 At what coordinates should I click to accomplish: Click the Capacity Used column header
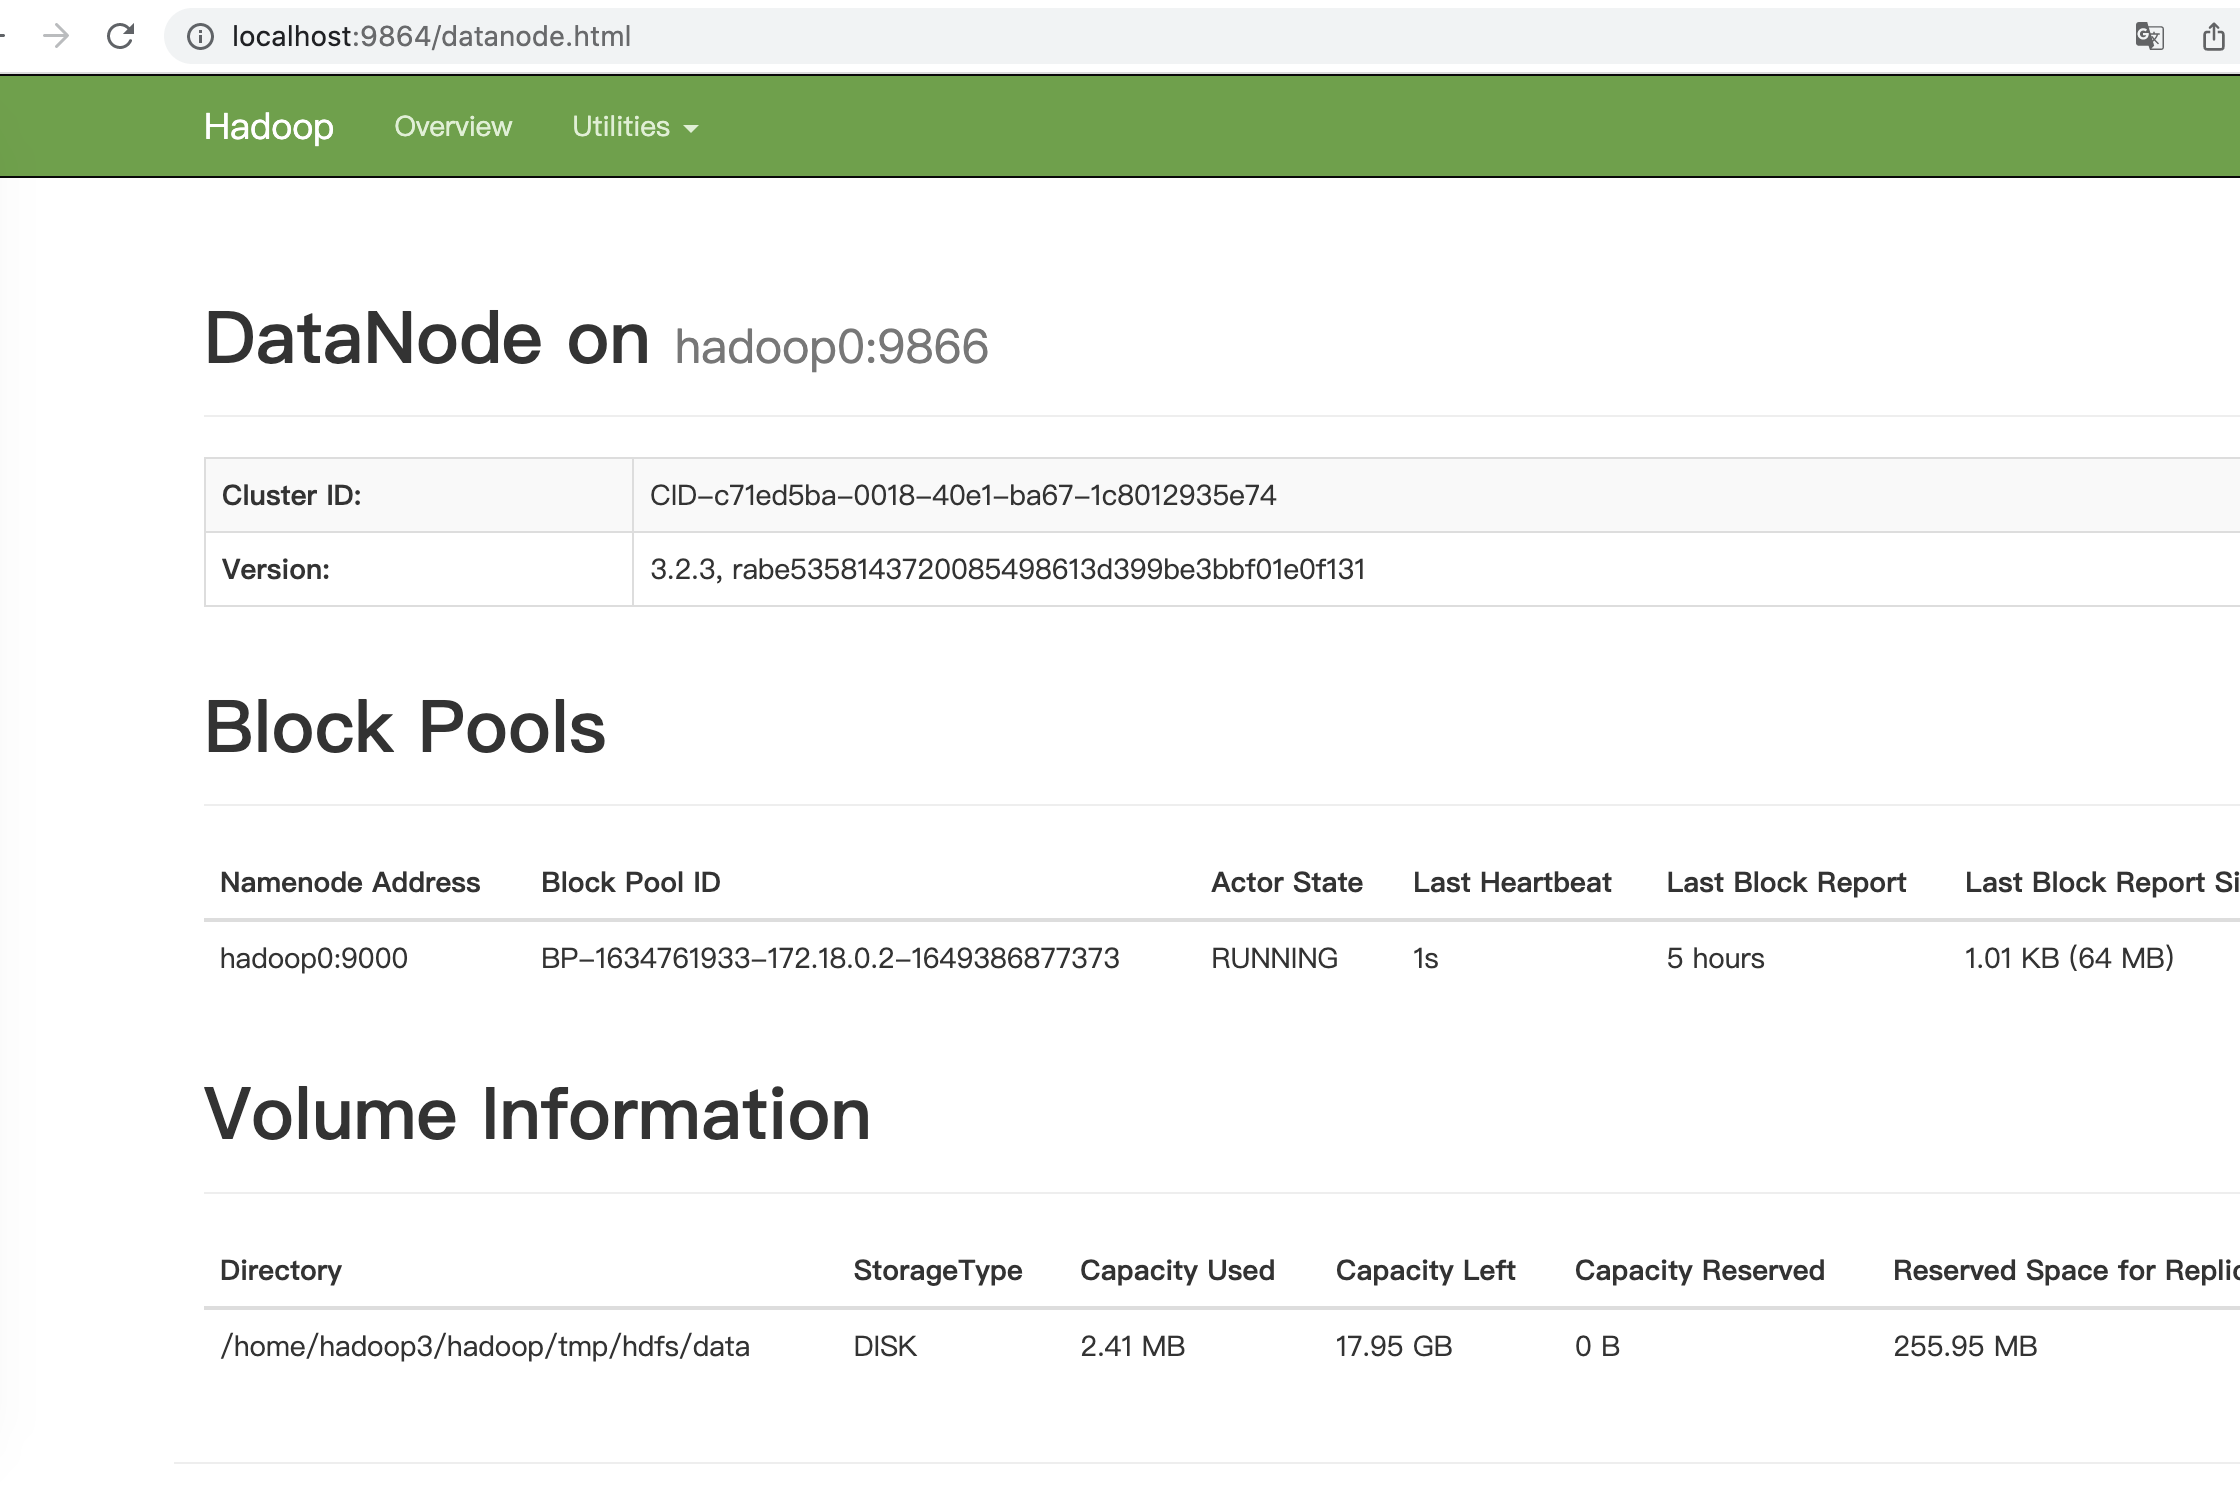click(1177, 1270)
